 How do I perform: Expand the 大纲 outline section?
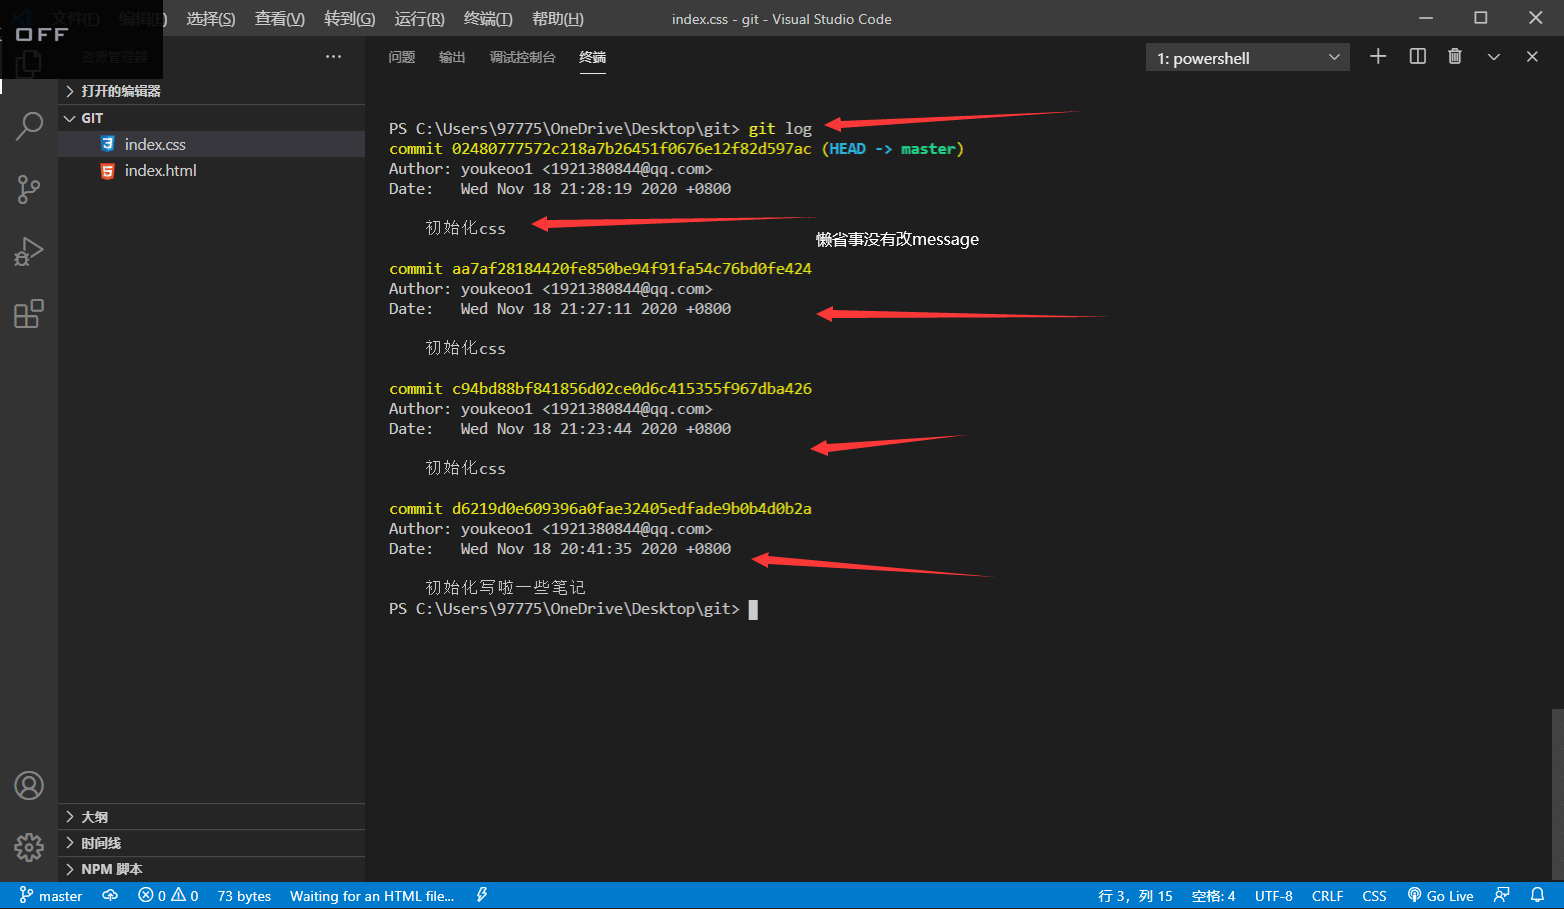pos(211,817)
